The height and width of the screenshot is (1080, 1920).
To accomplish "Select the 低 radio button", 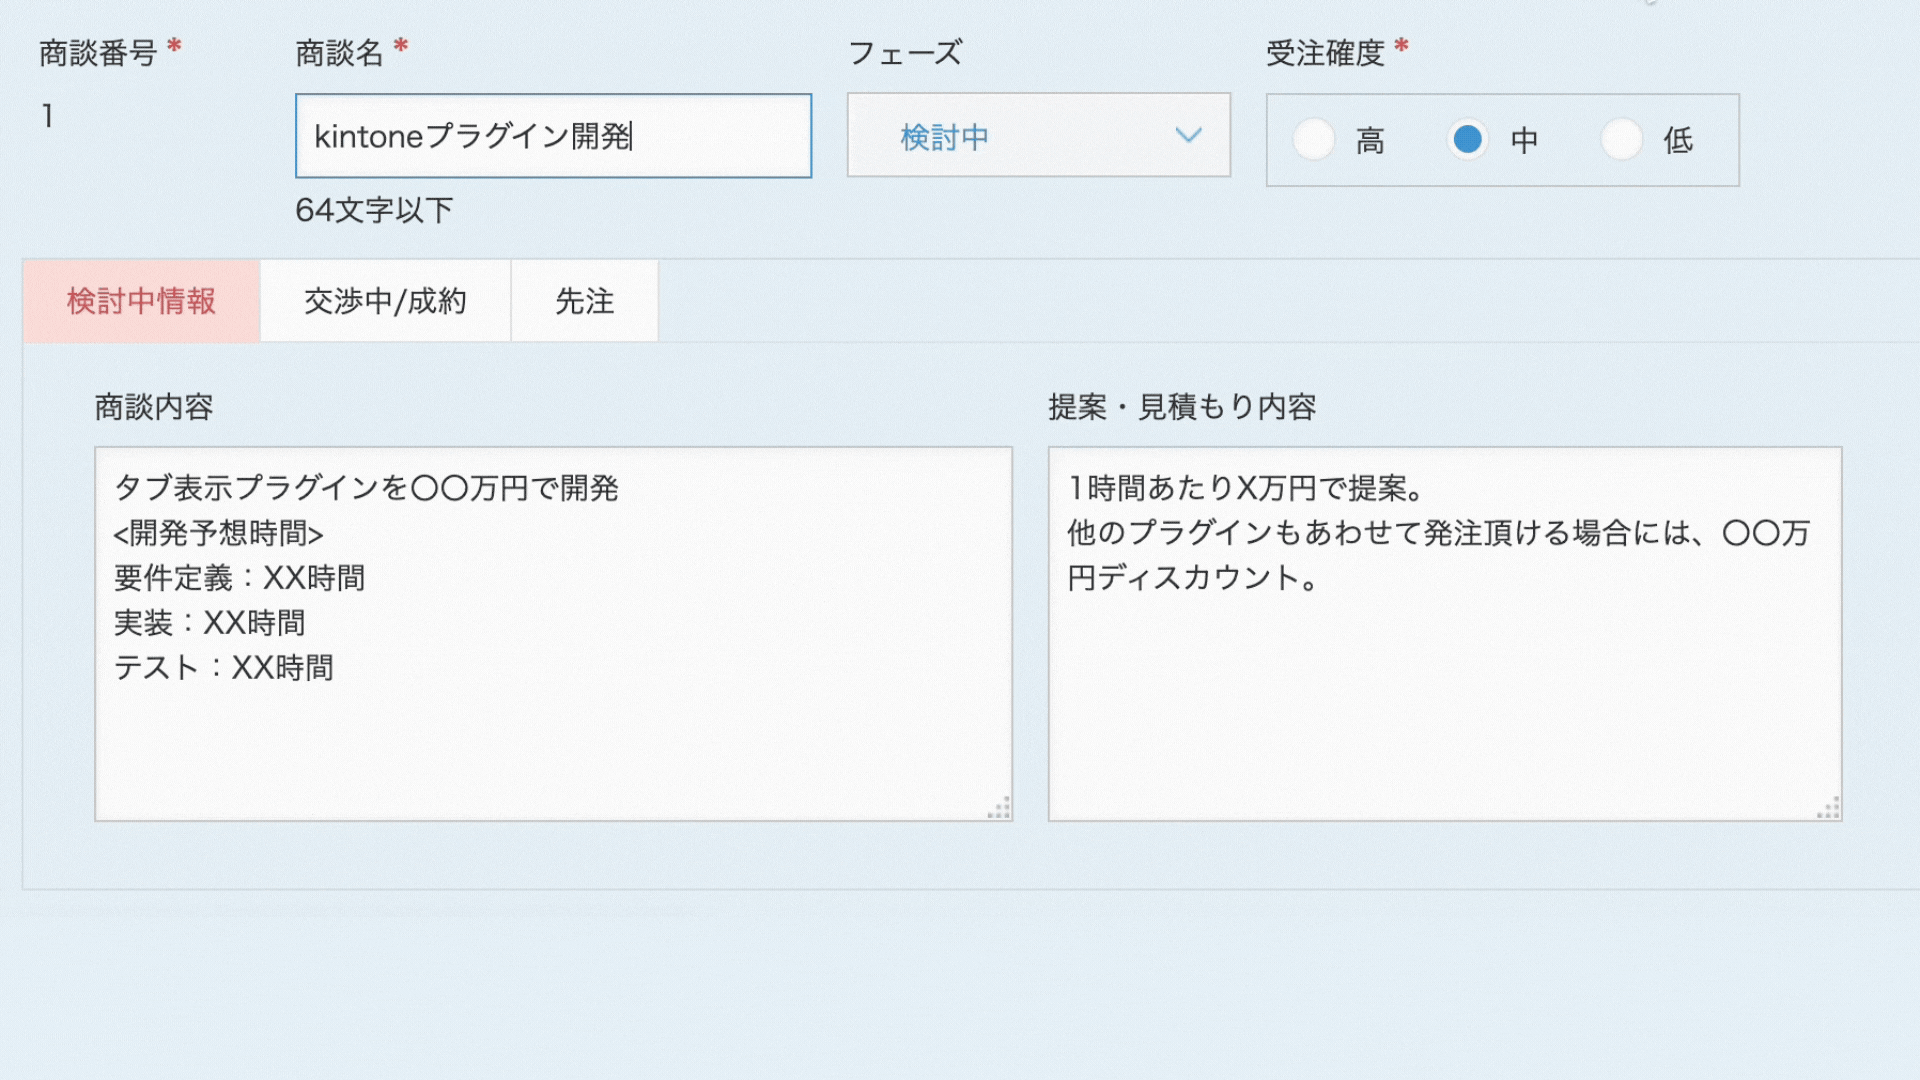I will coord(1621,139).
